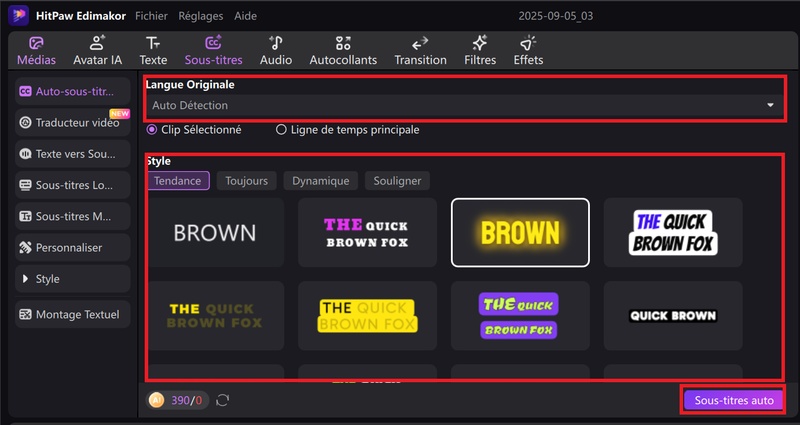Open the Effets tool

coord(528,44)
